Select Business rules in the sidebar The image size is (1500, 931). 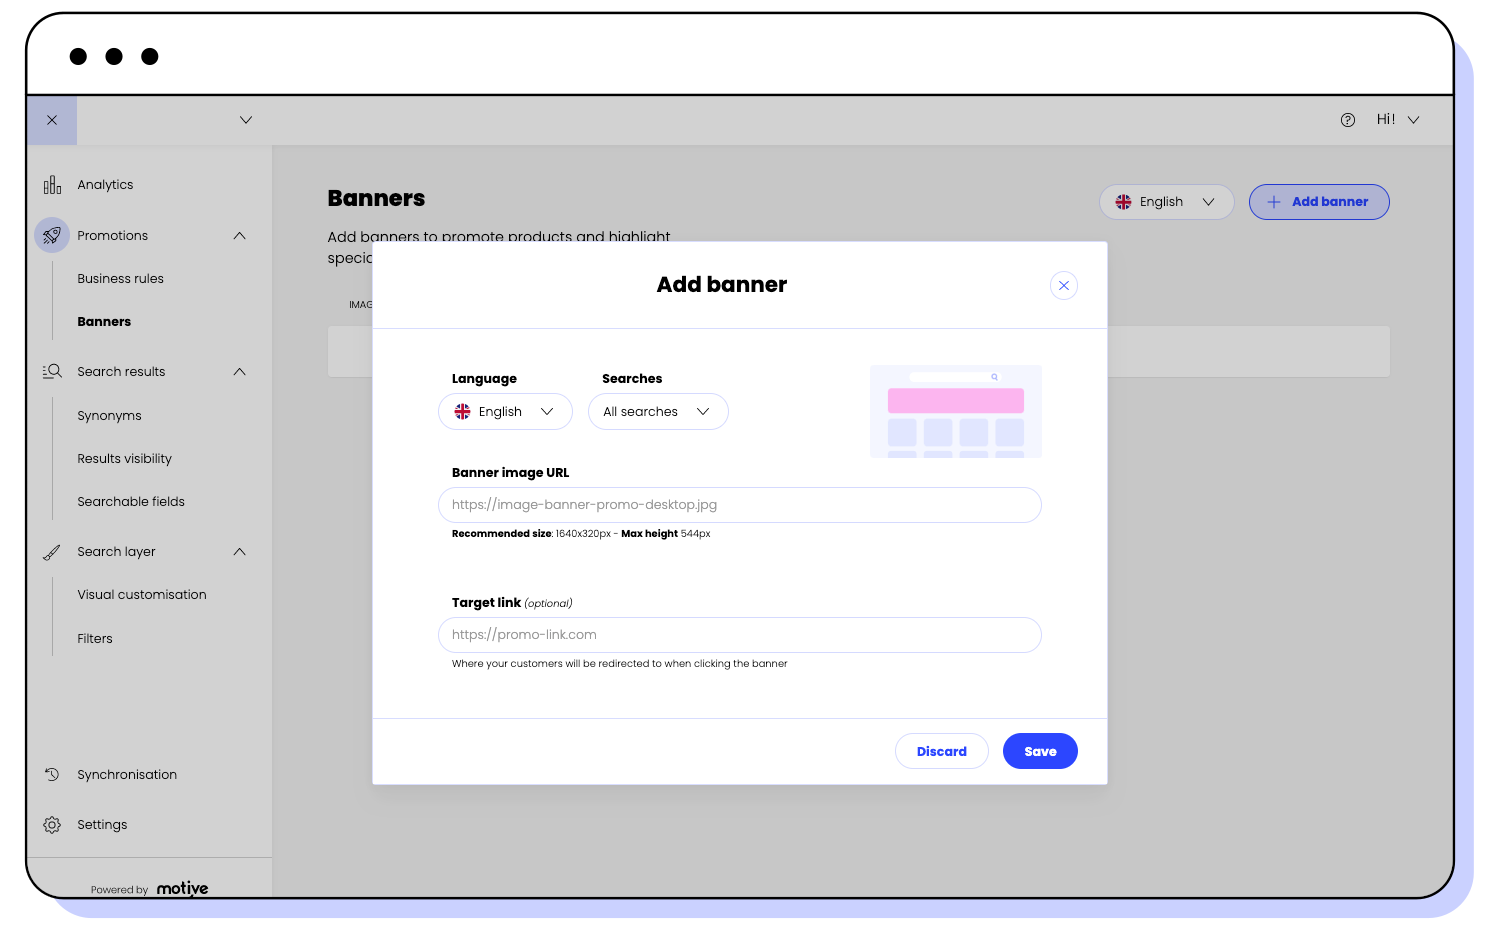point(120,278)
